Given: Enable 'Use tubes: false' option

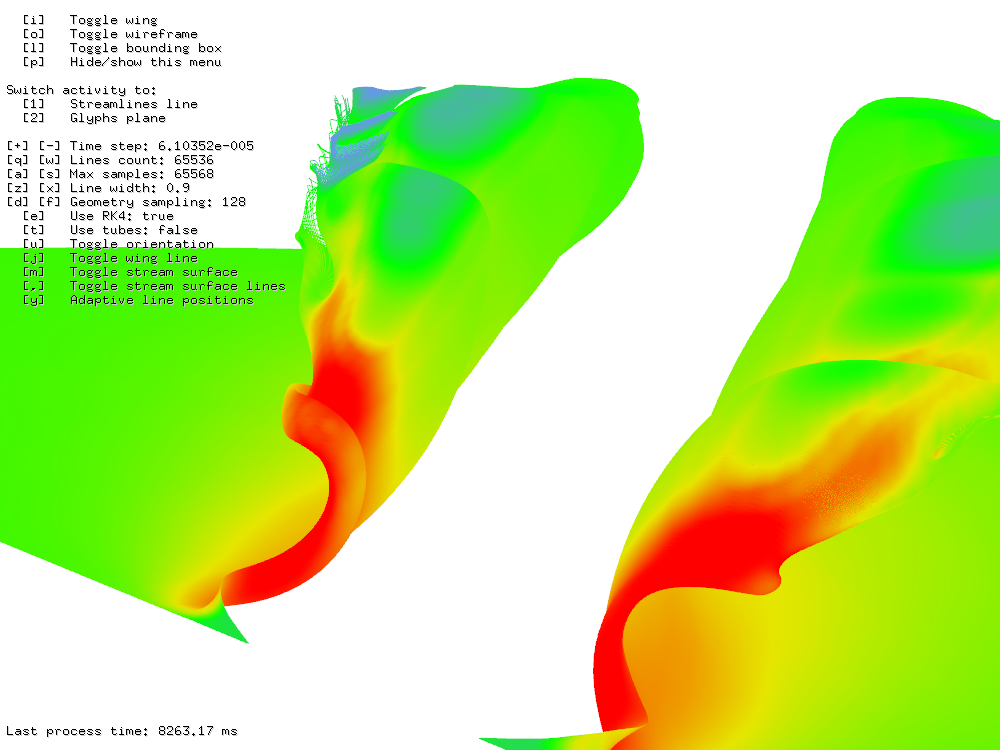Looking at the screenshot, I should click(x=133, y=230).
